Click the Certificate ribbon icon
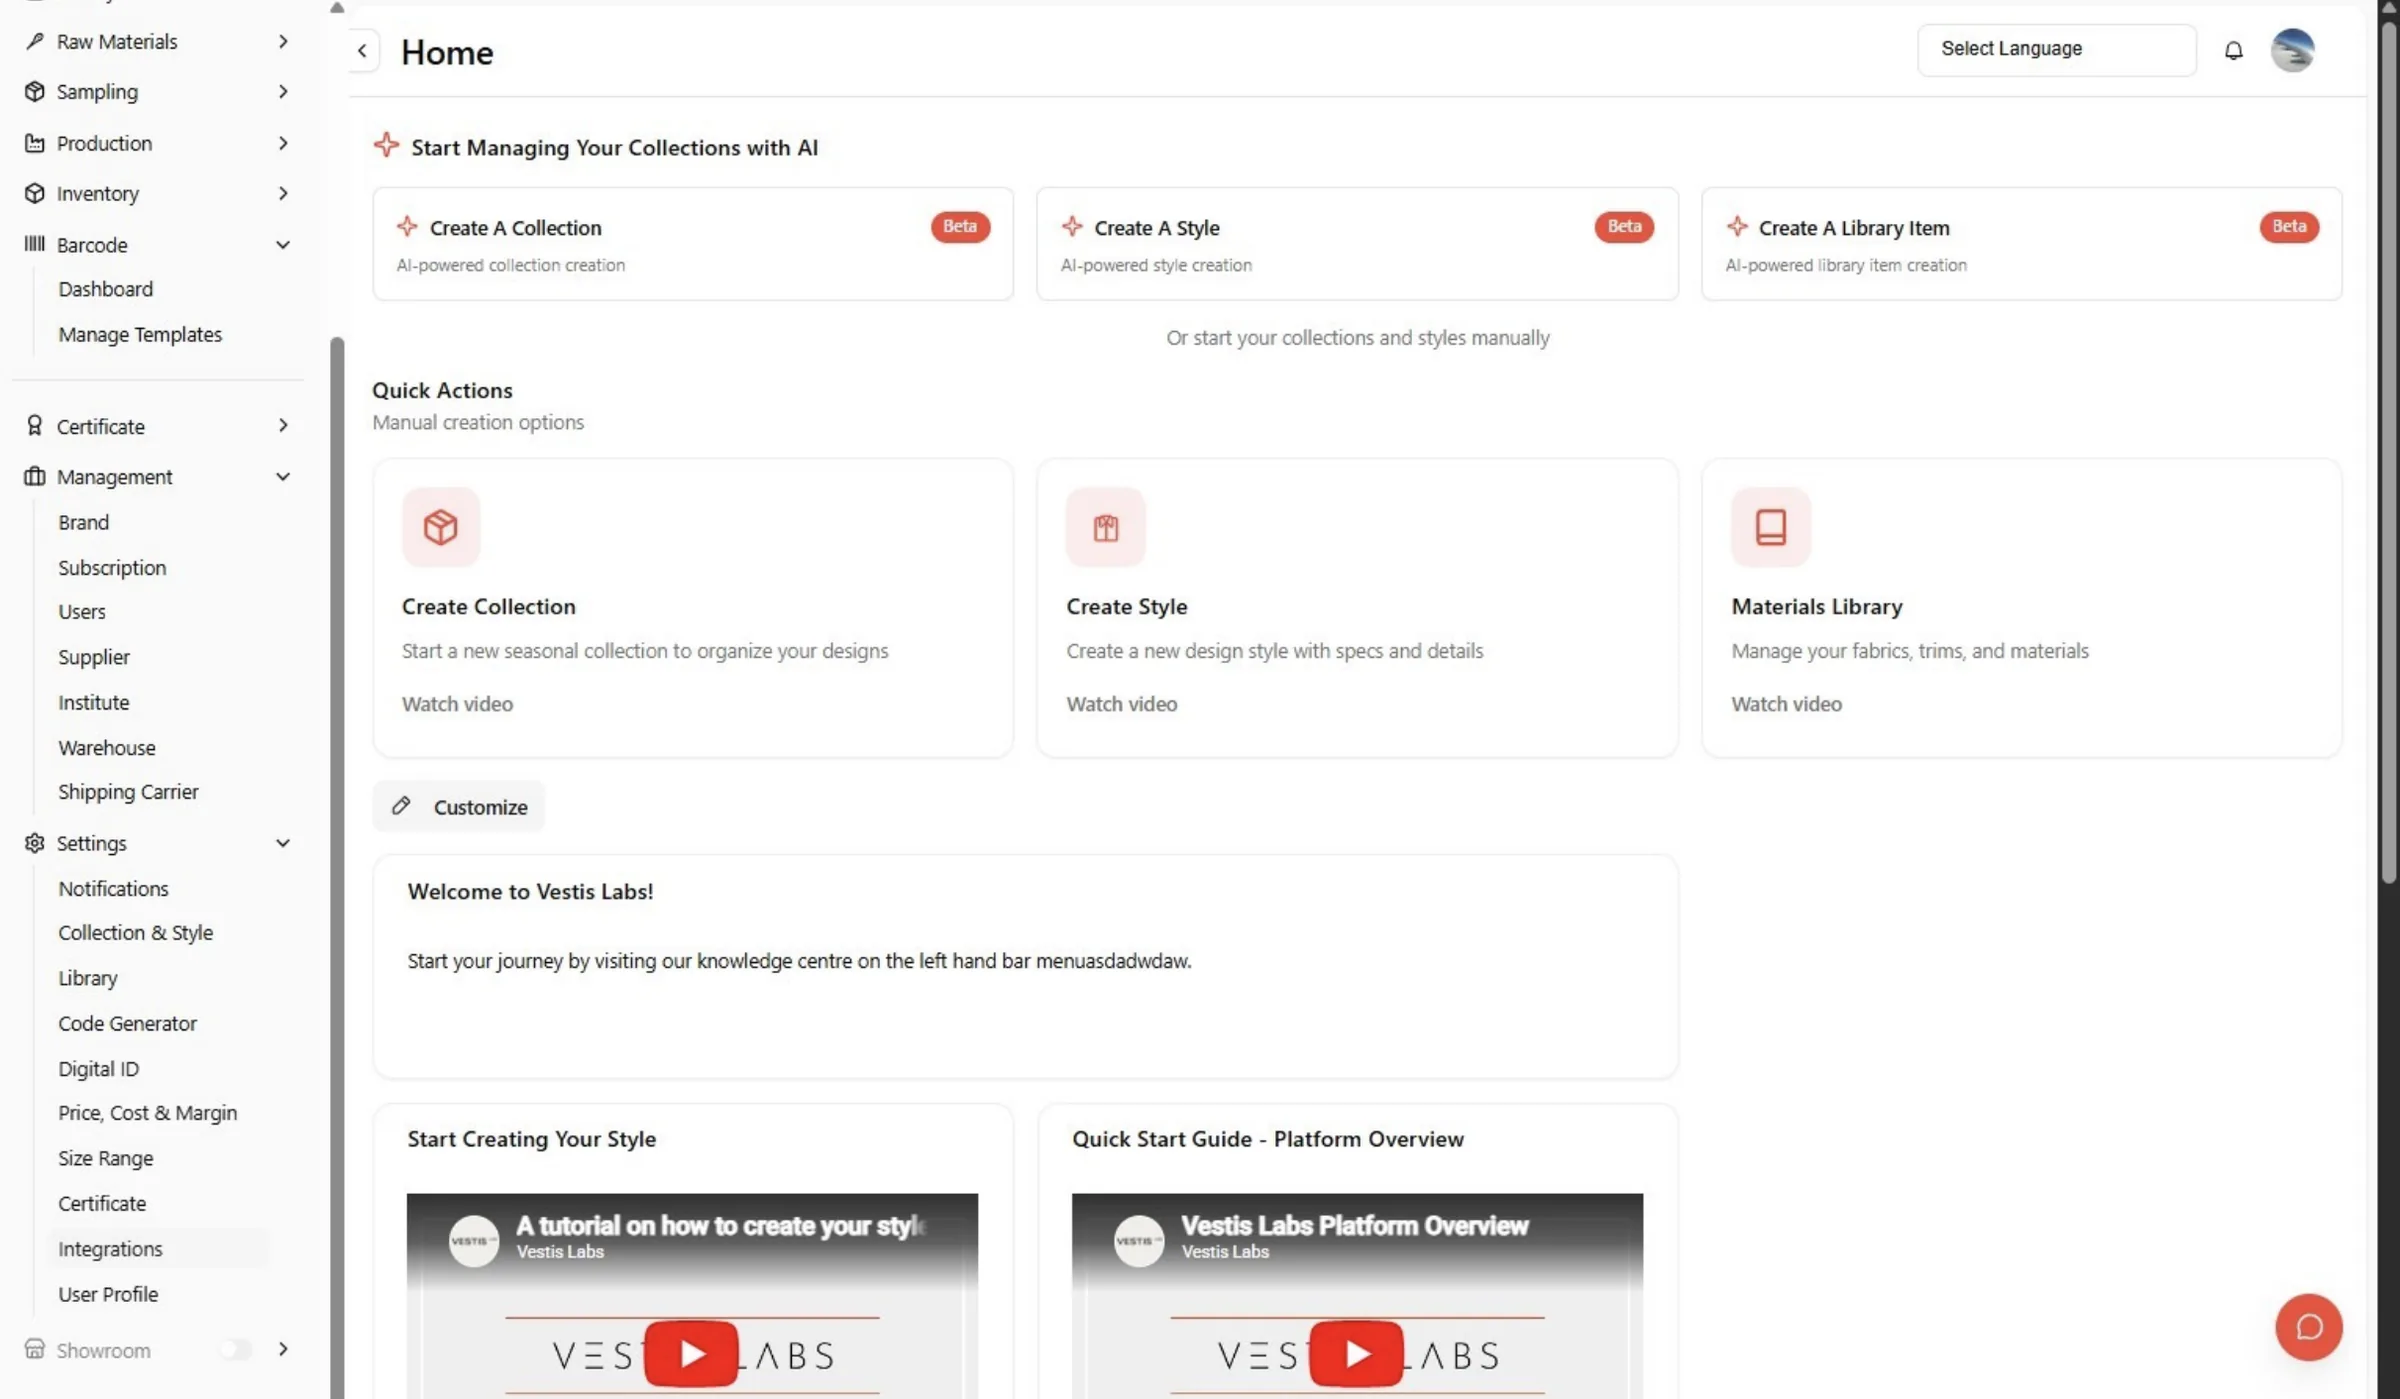Viewport: 2400px width, 1399px height. coord(35,426)
